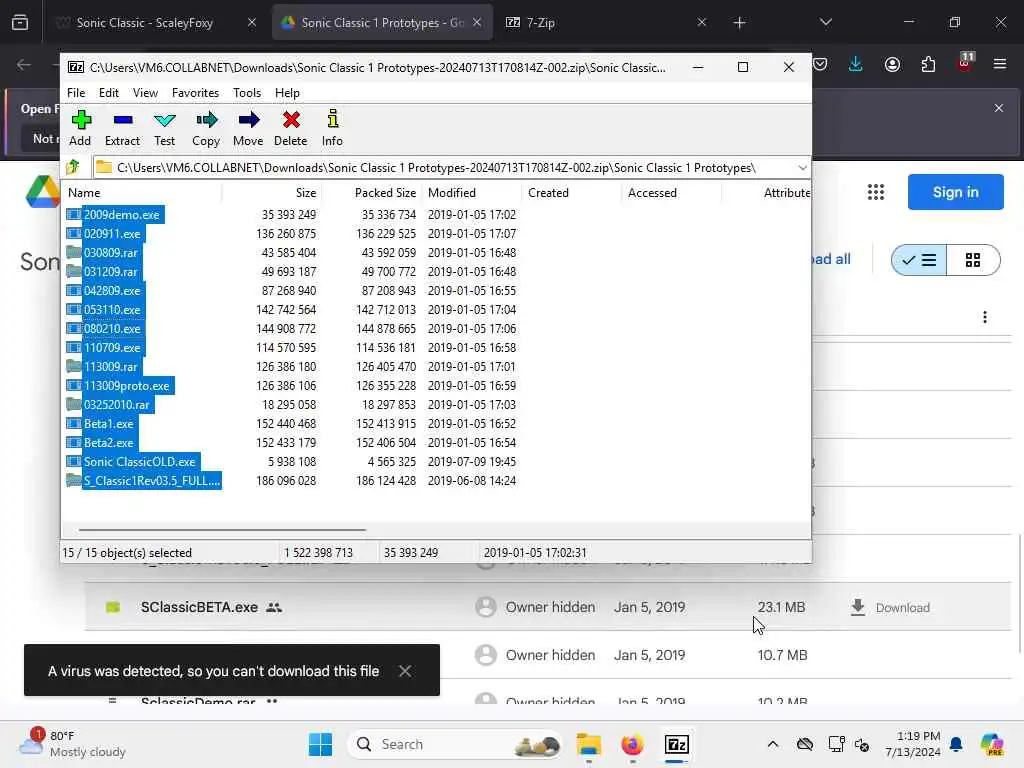Open the Tools menu in 7-Zip
This screenshot has width=1024, height=768.
(247, 93)
